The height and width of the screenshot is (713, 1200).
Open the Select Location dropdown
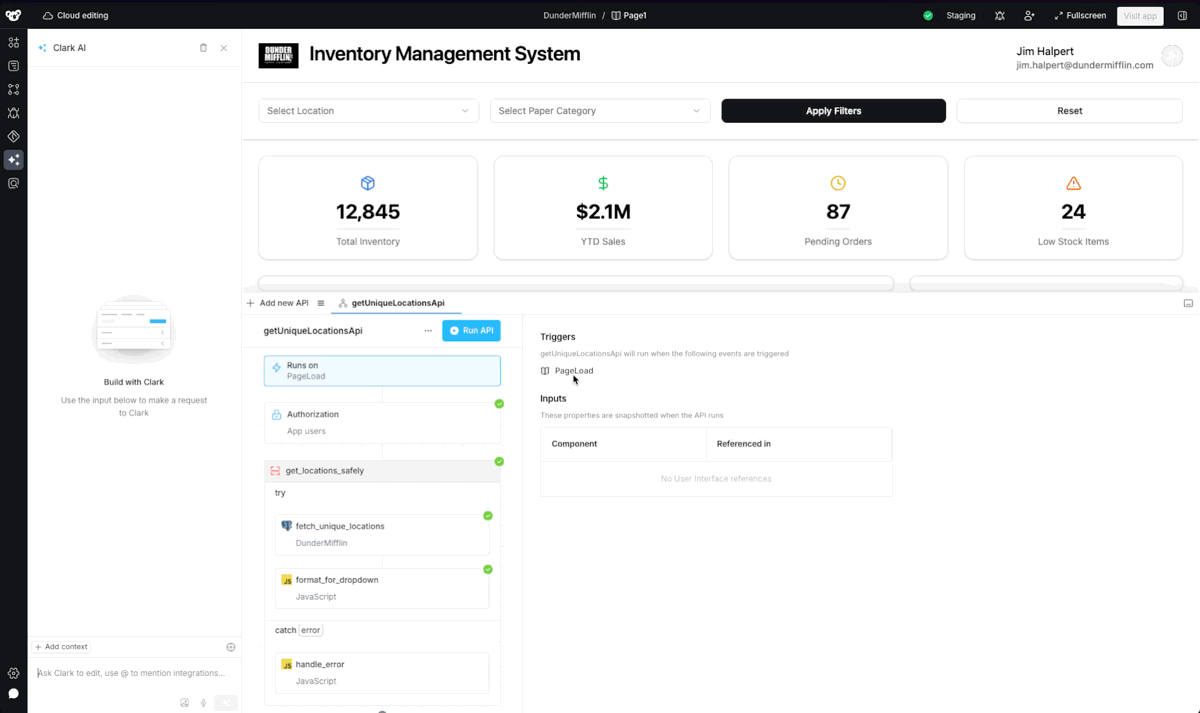[x=368, y=111]
